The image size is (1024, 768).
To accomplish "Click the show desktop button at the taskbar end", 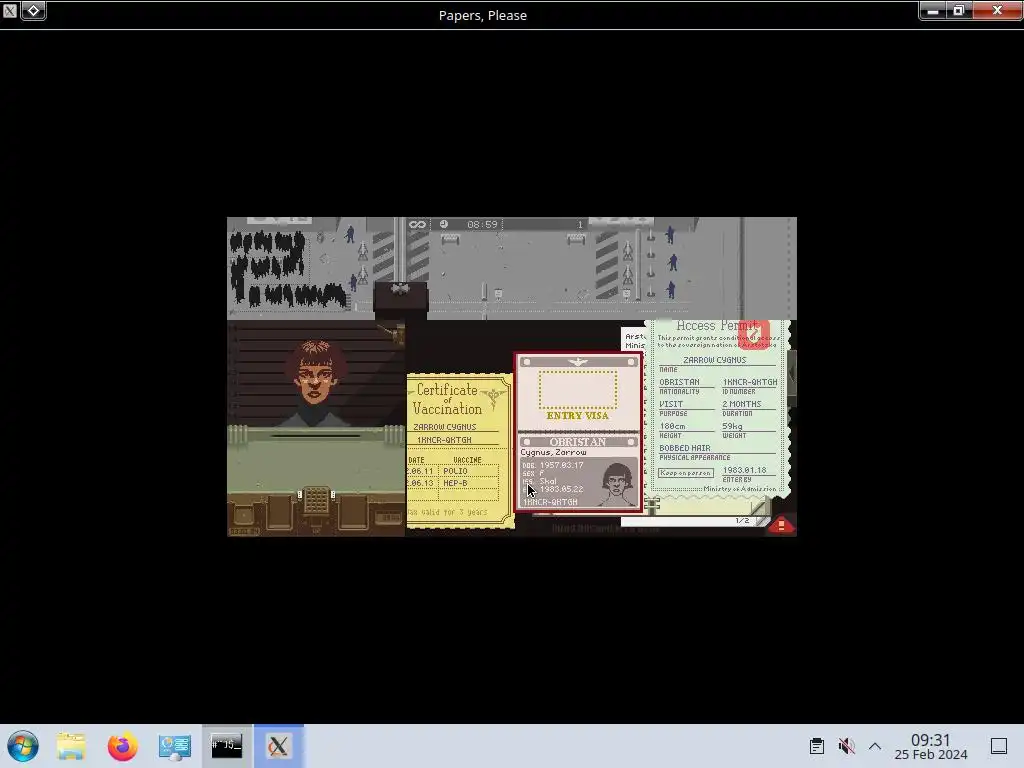I will [999, 746].
